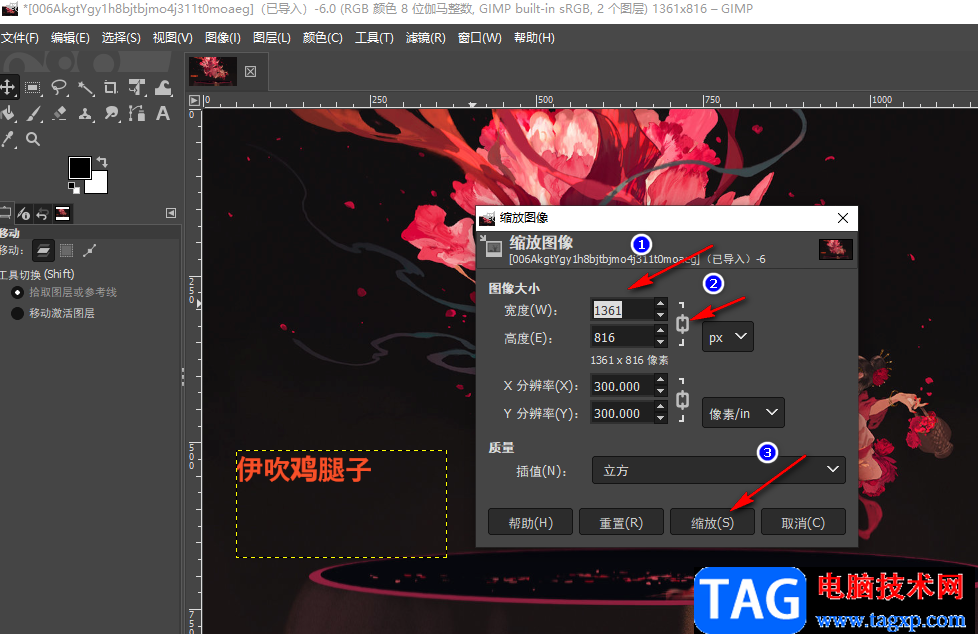The width and height of the screenshot is (978, 634).
Task: Select the Move tool
Action: pos(7,87)
